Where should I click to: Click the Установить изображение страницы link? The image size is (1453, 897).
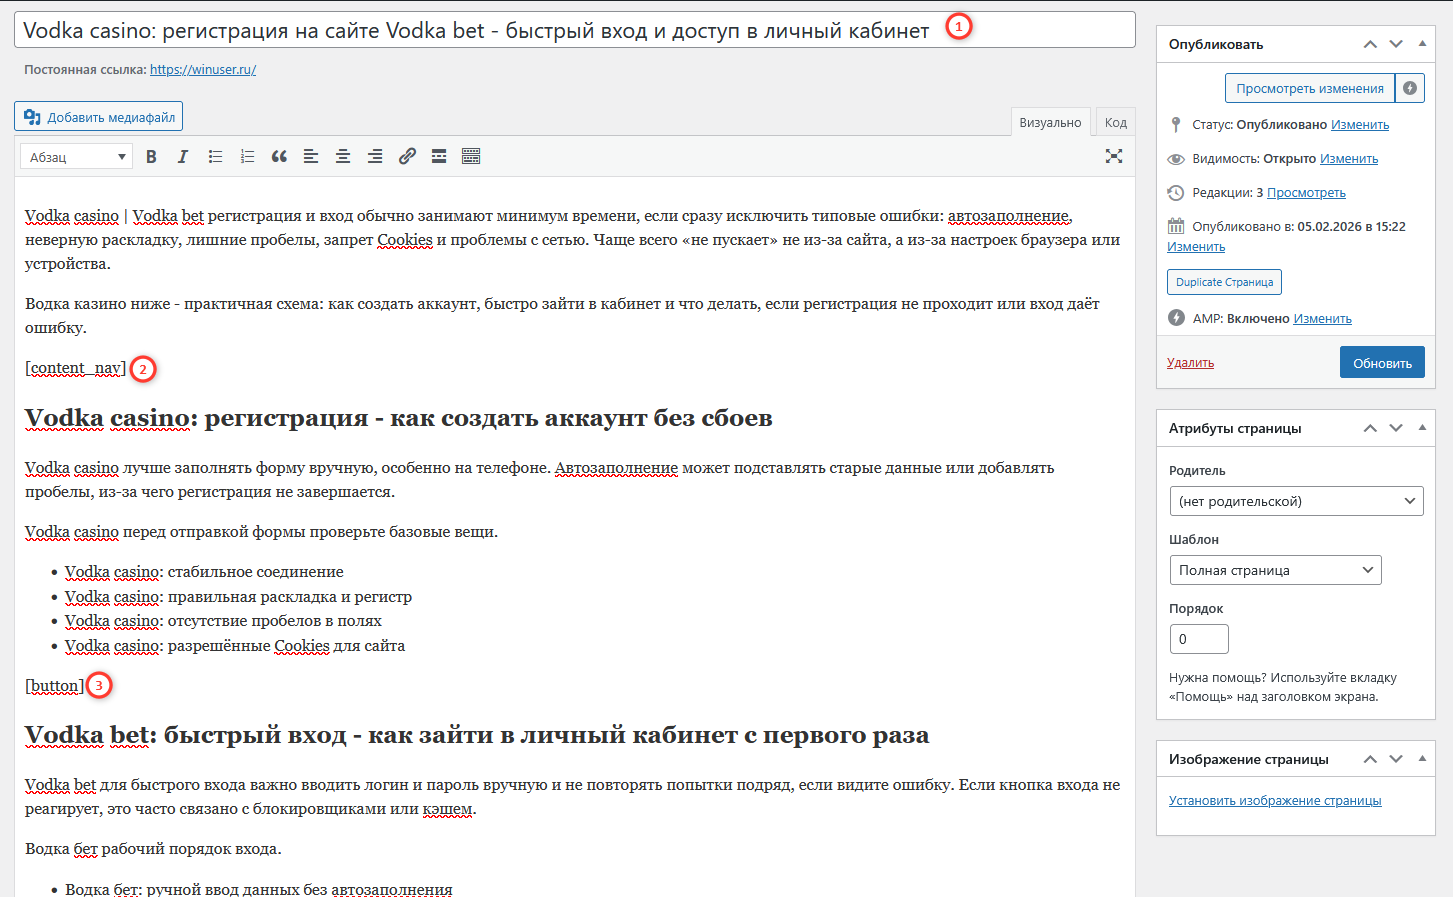tap(1275, 800)
